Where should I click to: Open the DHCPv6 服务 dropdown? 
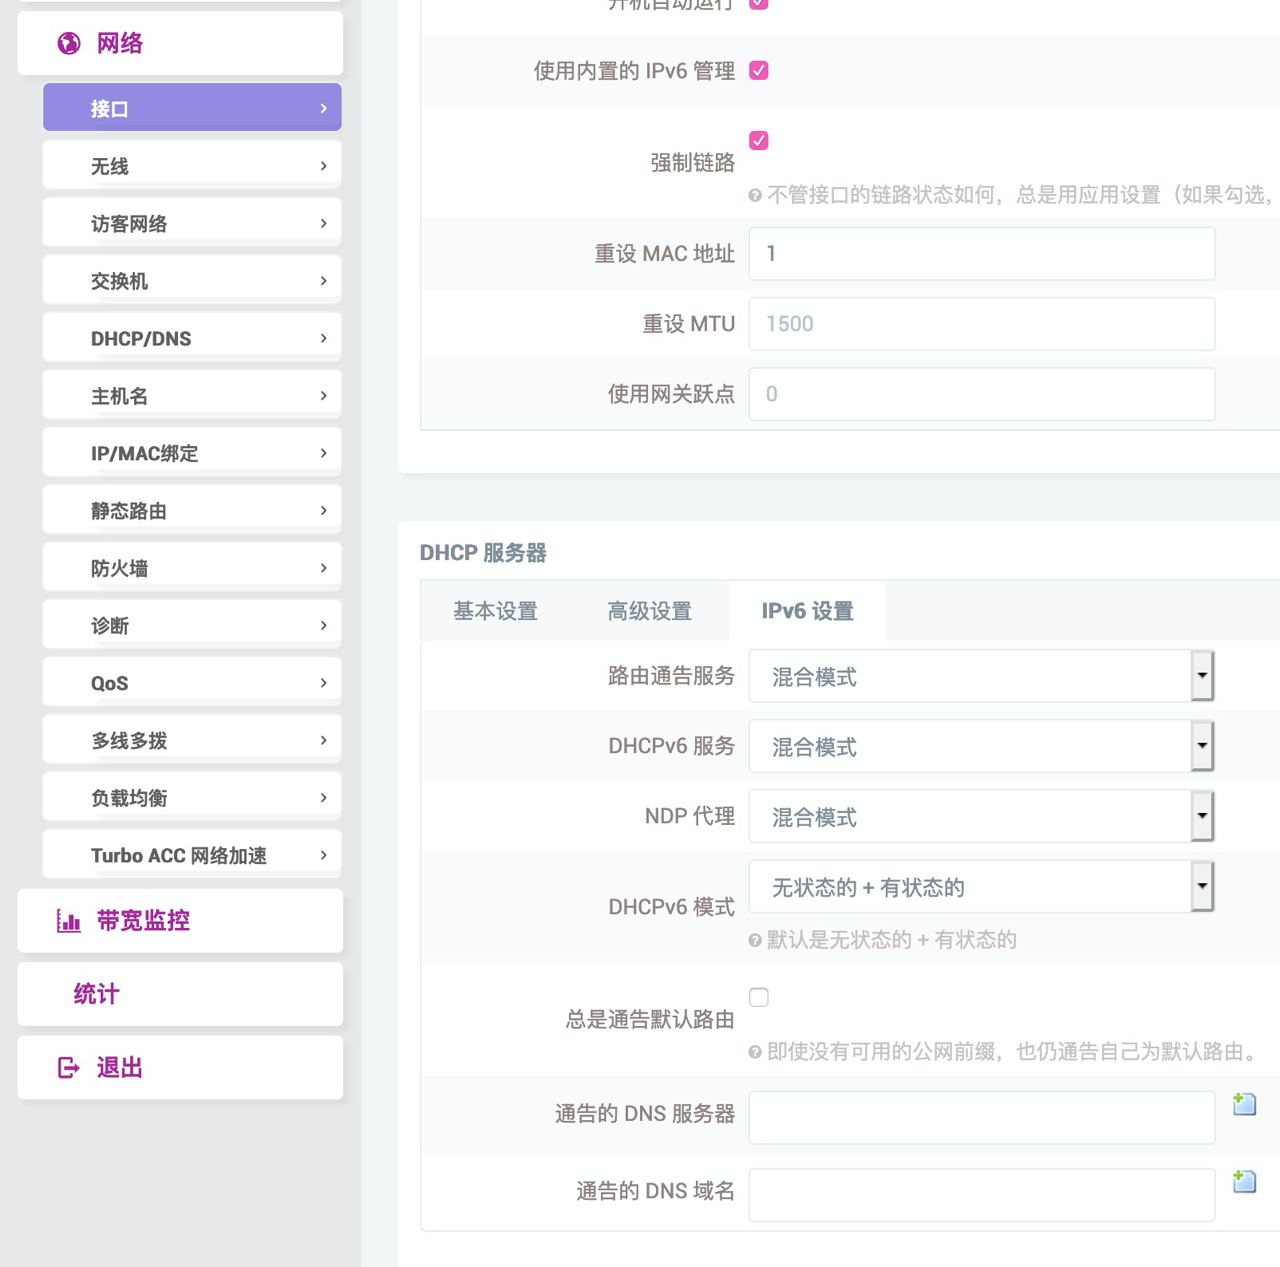tap(981, 746)
